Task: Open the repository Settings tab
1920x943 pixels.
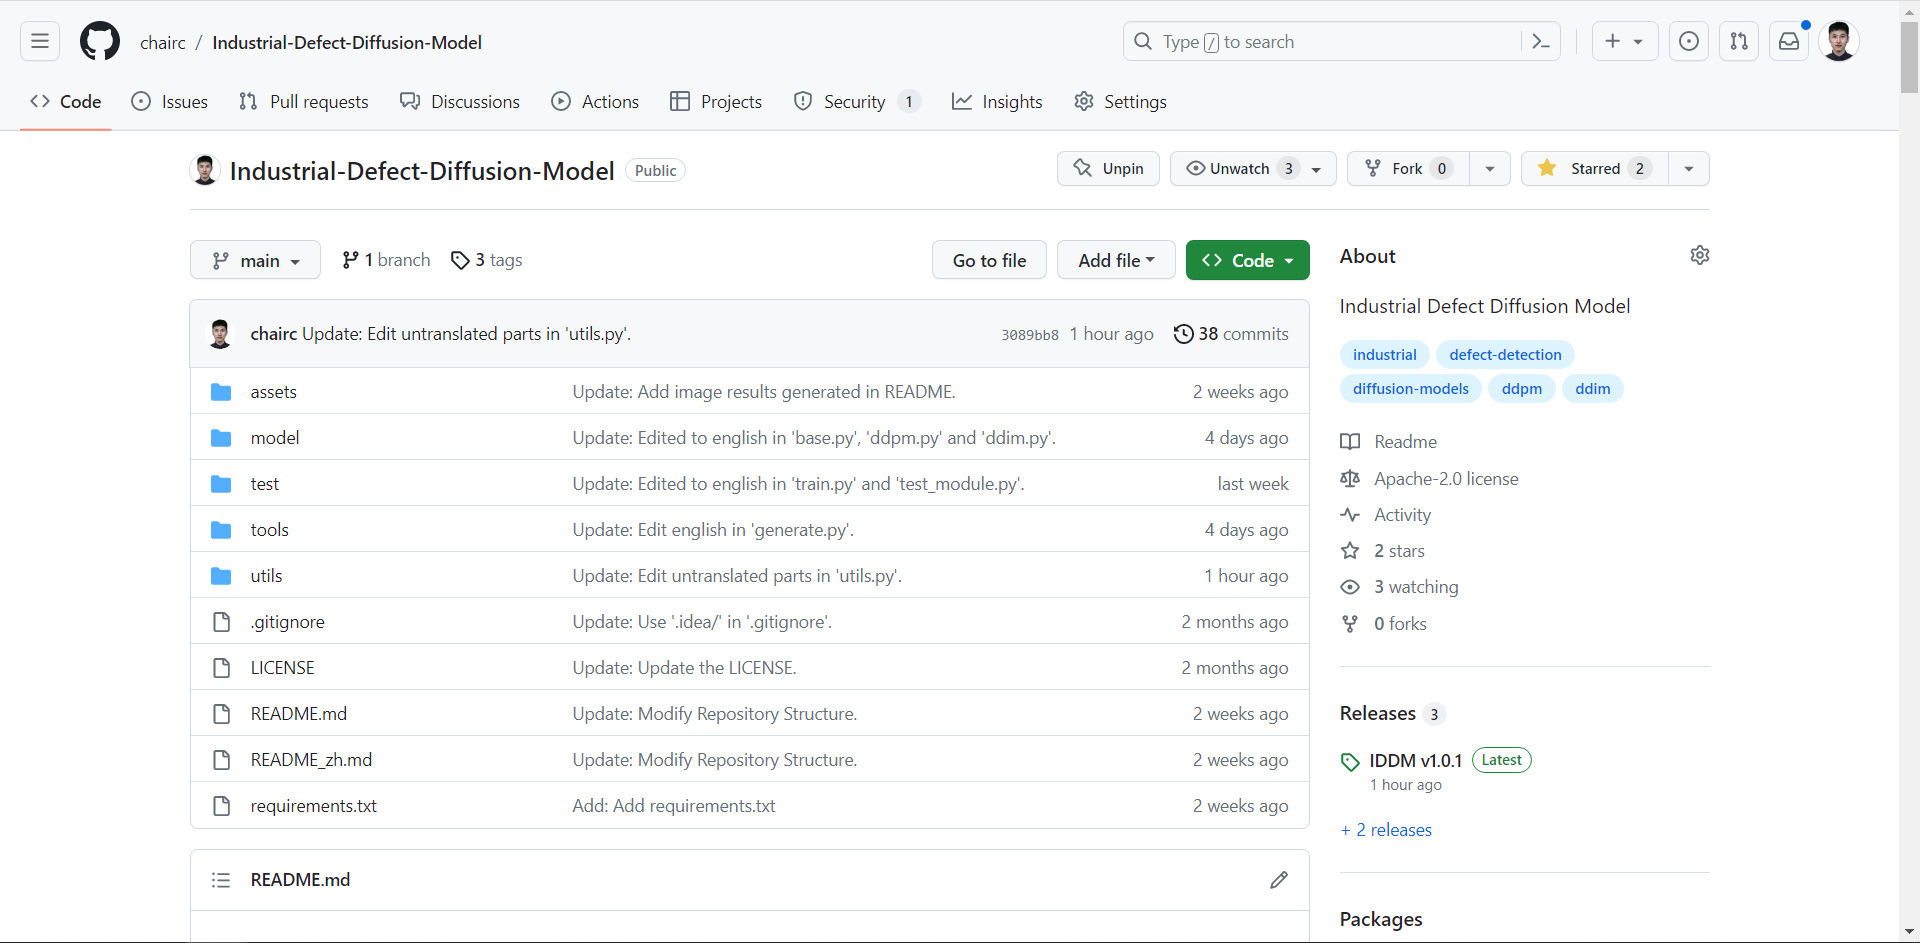Action: 1120,102
